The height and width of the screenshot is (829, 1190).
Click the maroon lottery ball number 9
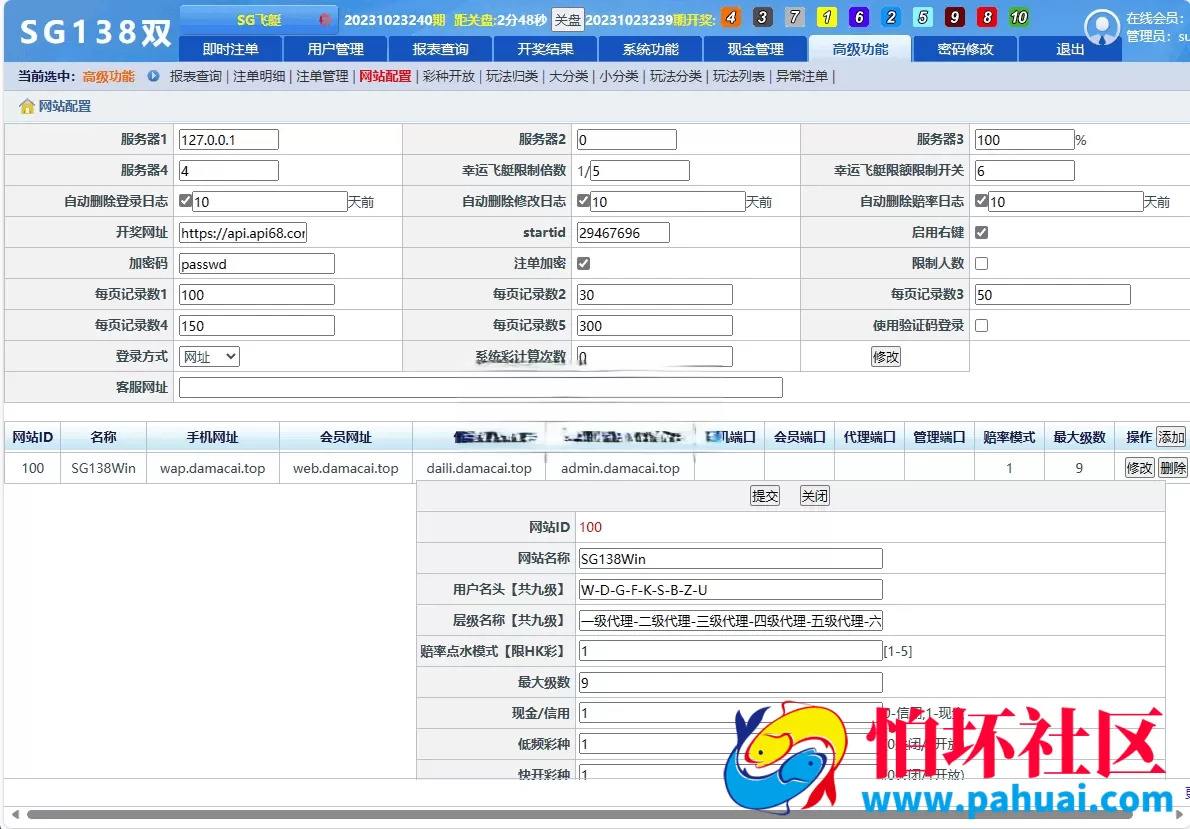coord(955,17)
